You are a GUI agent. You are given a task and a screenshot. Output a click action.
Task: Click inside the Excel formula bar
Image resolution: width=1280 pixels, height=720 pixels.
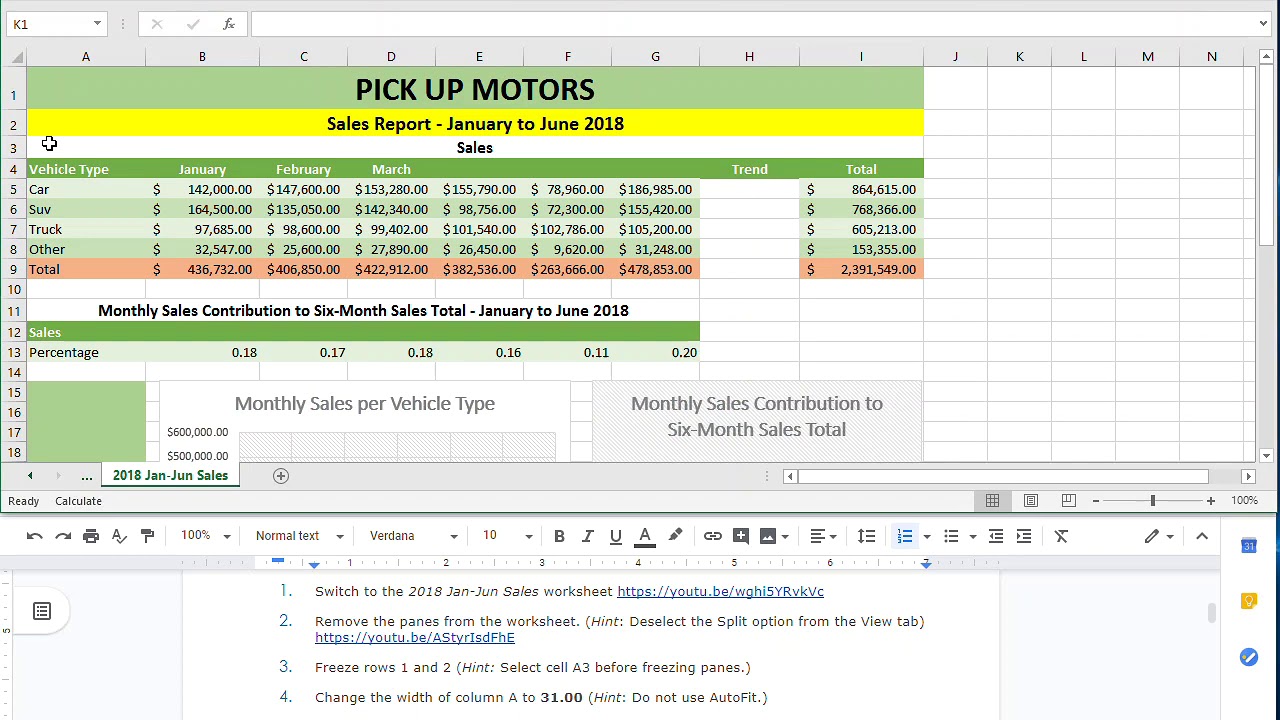pyautogui.click(x=755, y=24)
